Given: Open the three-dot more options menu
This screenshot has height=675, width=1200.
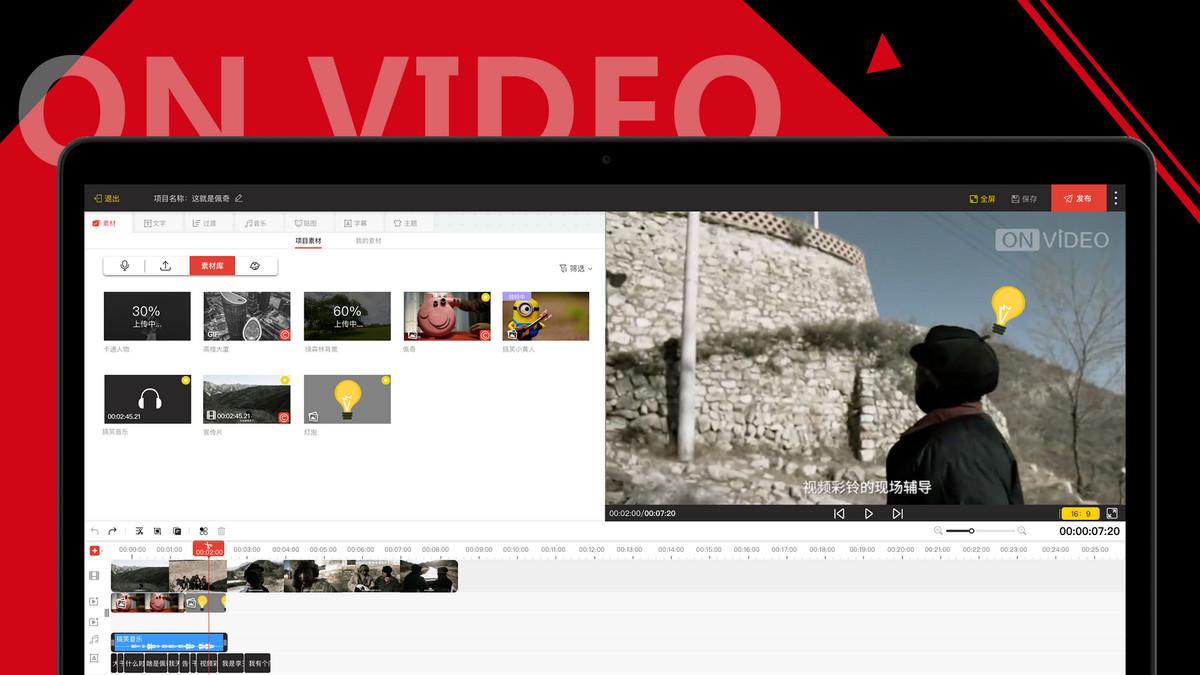Looking at the screenshot, I should point(1116,198).
